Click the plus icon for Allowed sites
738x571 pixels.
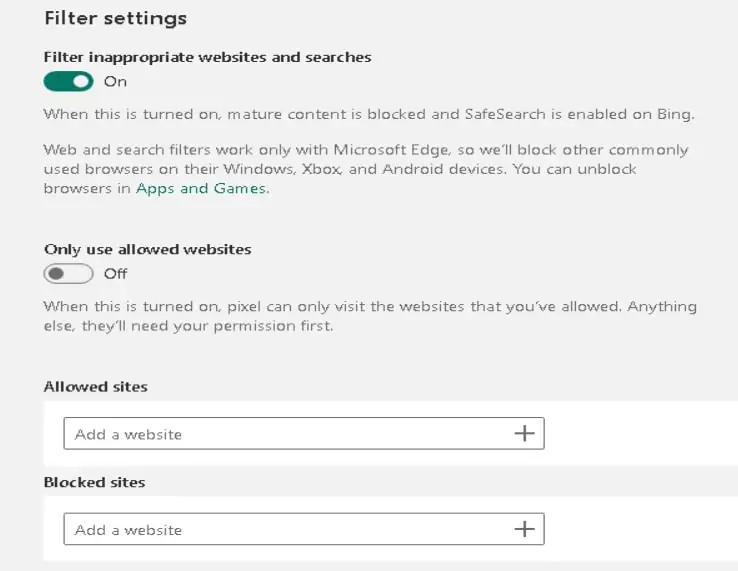[x=524, y=434]
